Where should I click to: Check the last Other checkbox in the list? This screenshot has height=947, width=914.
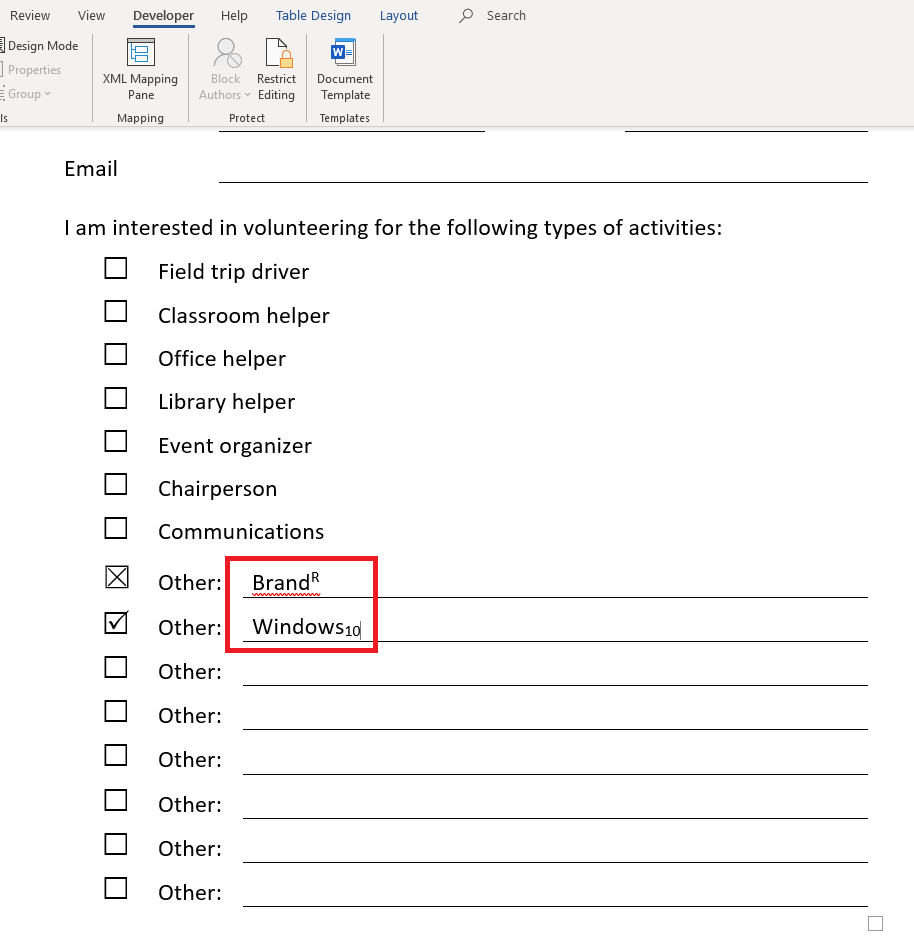click(115, 888)
